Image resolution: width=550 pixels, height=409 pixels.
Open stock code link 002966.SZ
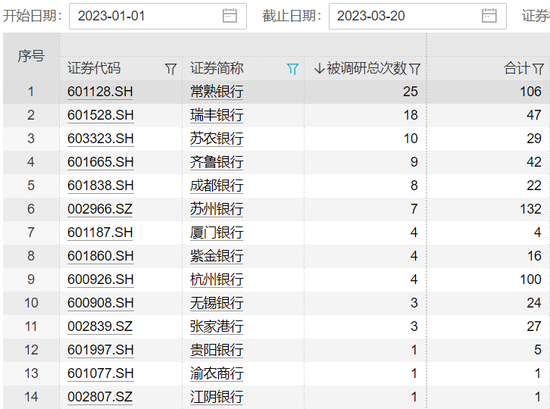point(100,209)
